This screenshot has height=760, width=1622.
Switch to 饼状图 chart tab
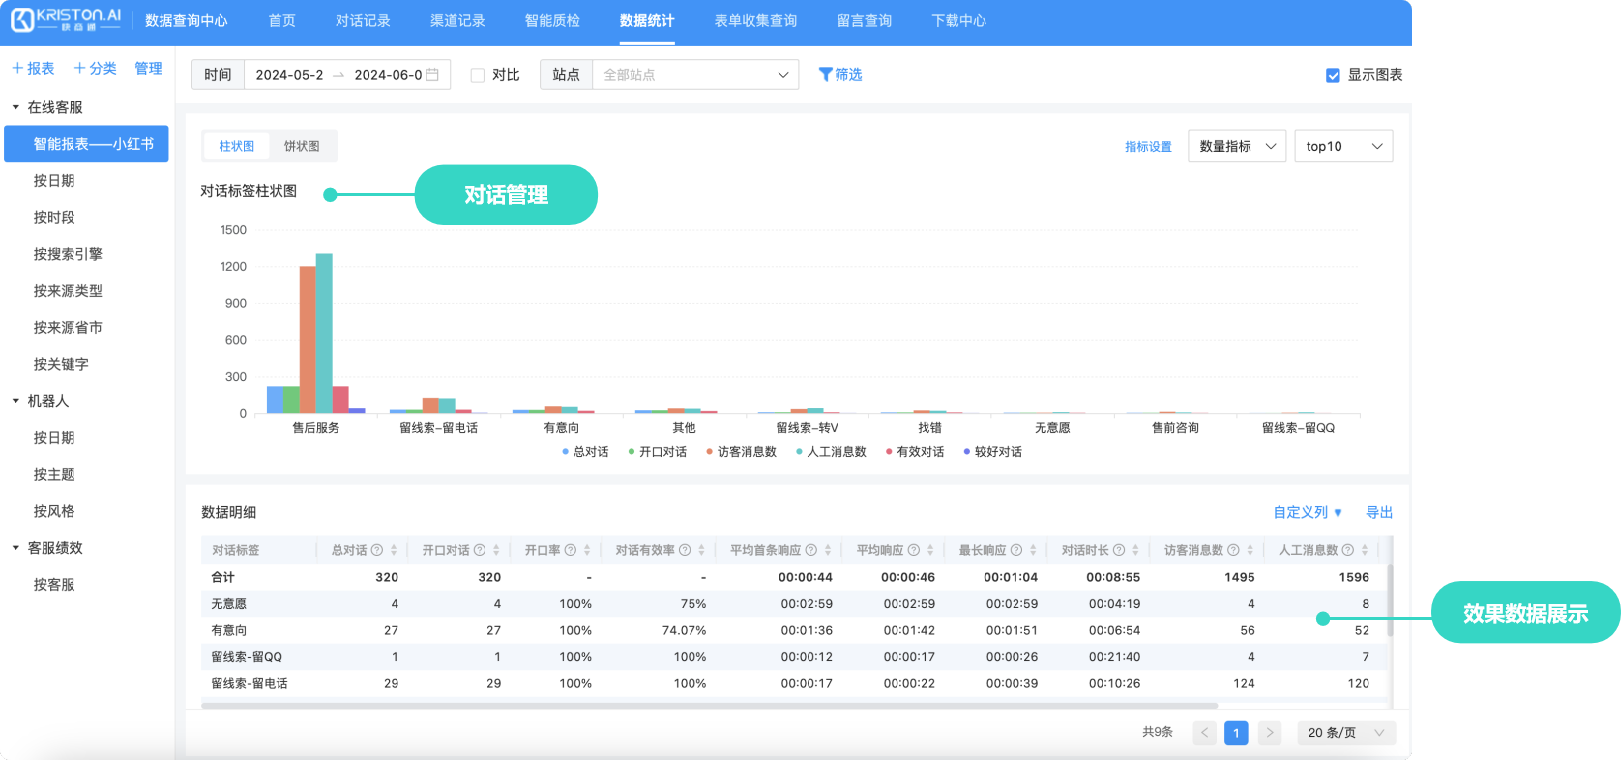[x=301, y=146]
